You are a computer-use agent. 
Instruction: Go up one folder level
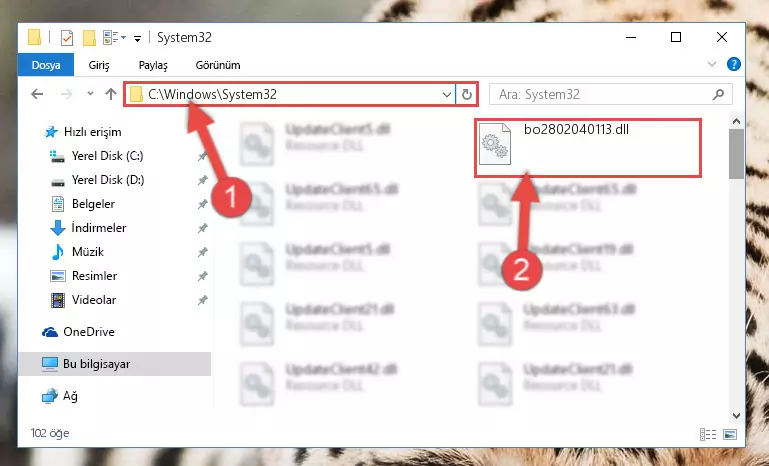[111, 94]
